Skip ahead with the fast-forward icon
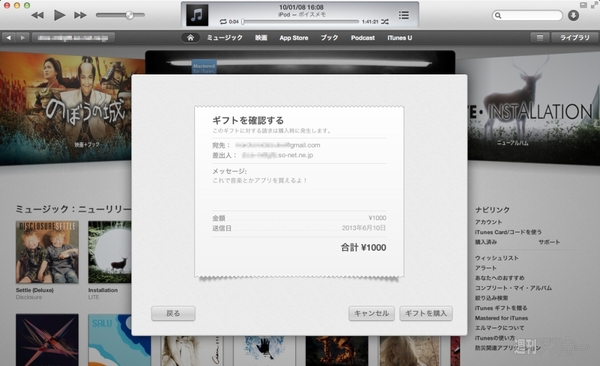Viewport: 600px width, 366px height. (80, 15)
